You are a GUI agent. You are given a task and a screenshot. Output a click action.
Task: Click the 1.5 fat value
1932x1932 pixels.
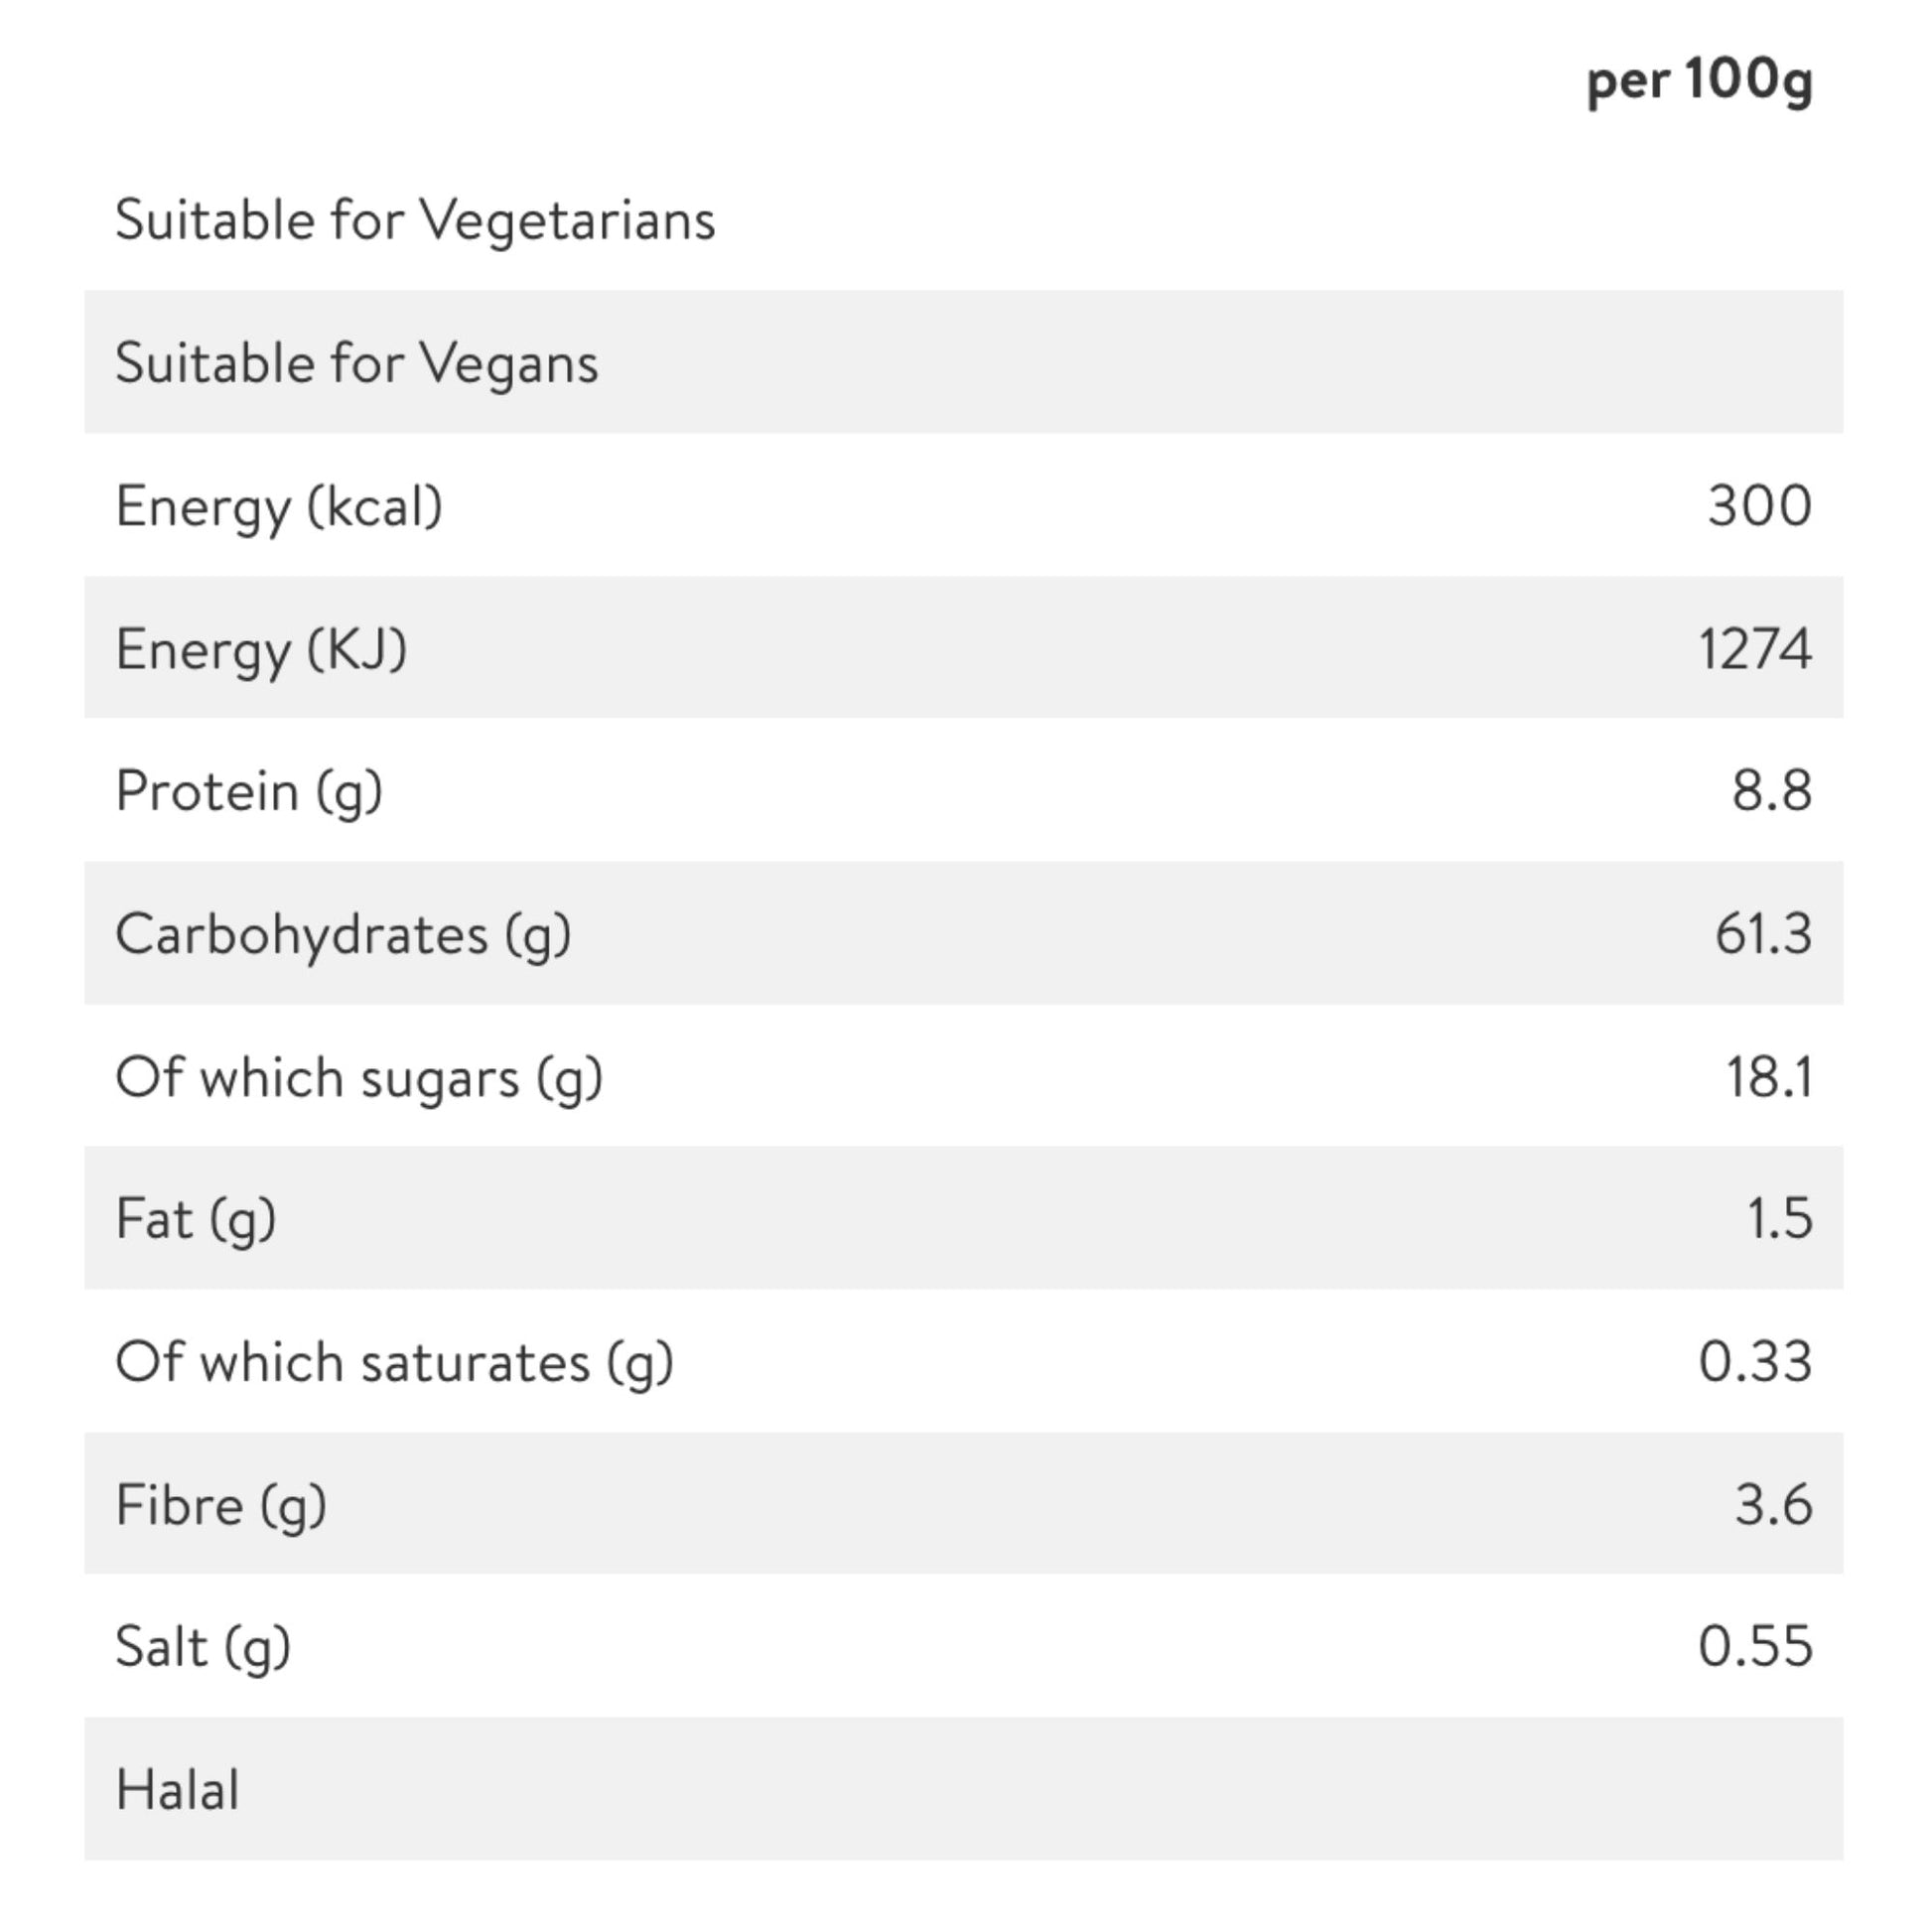point(1779,1219)
